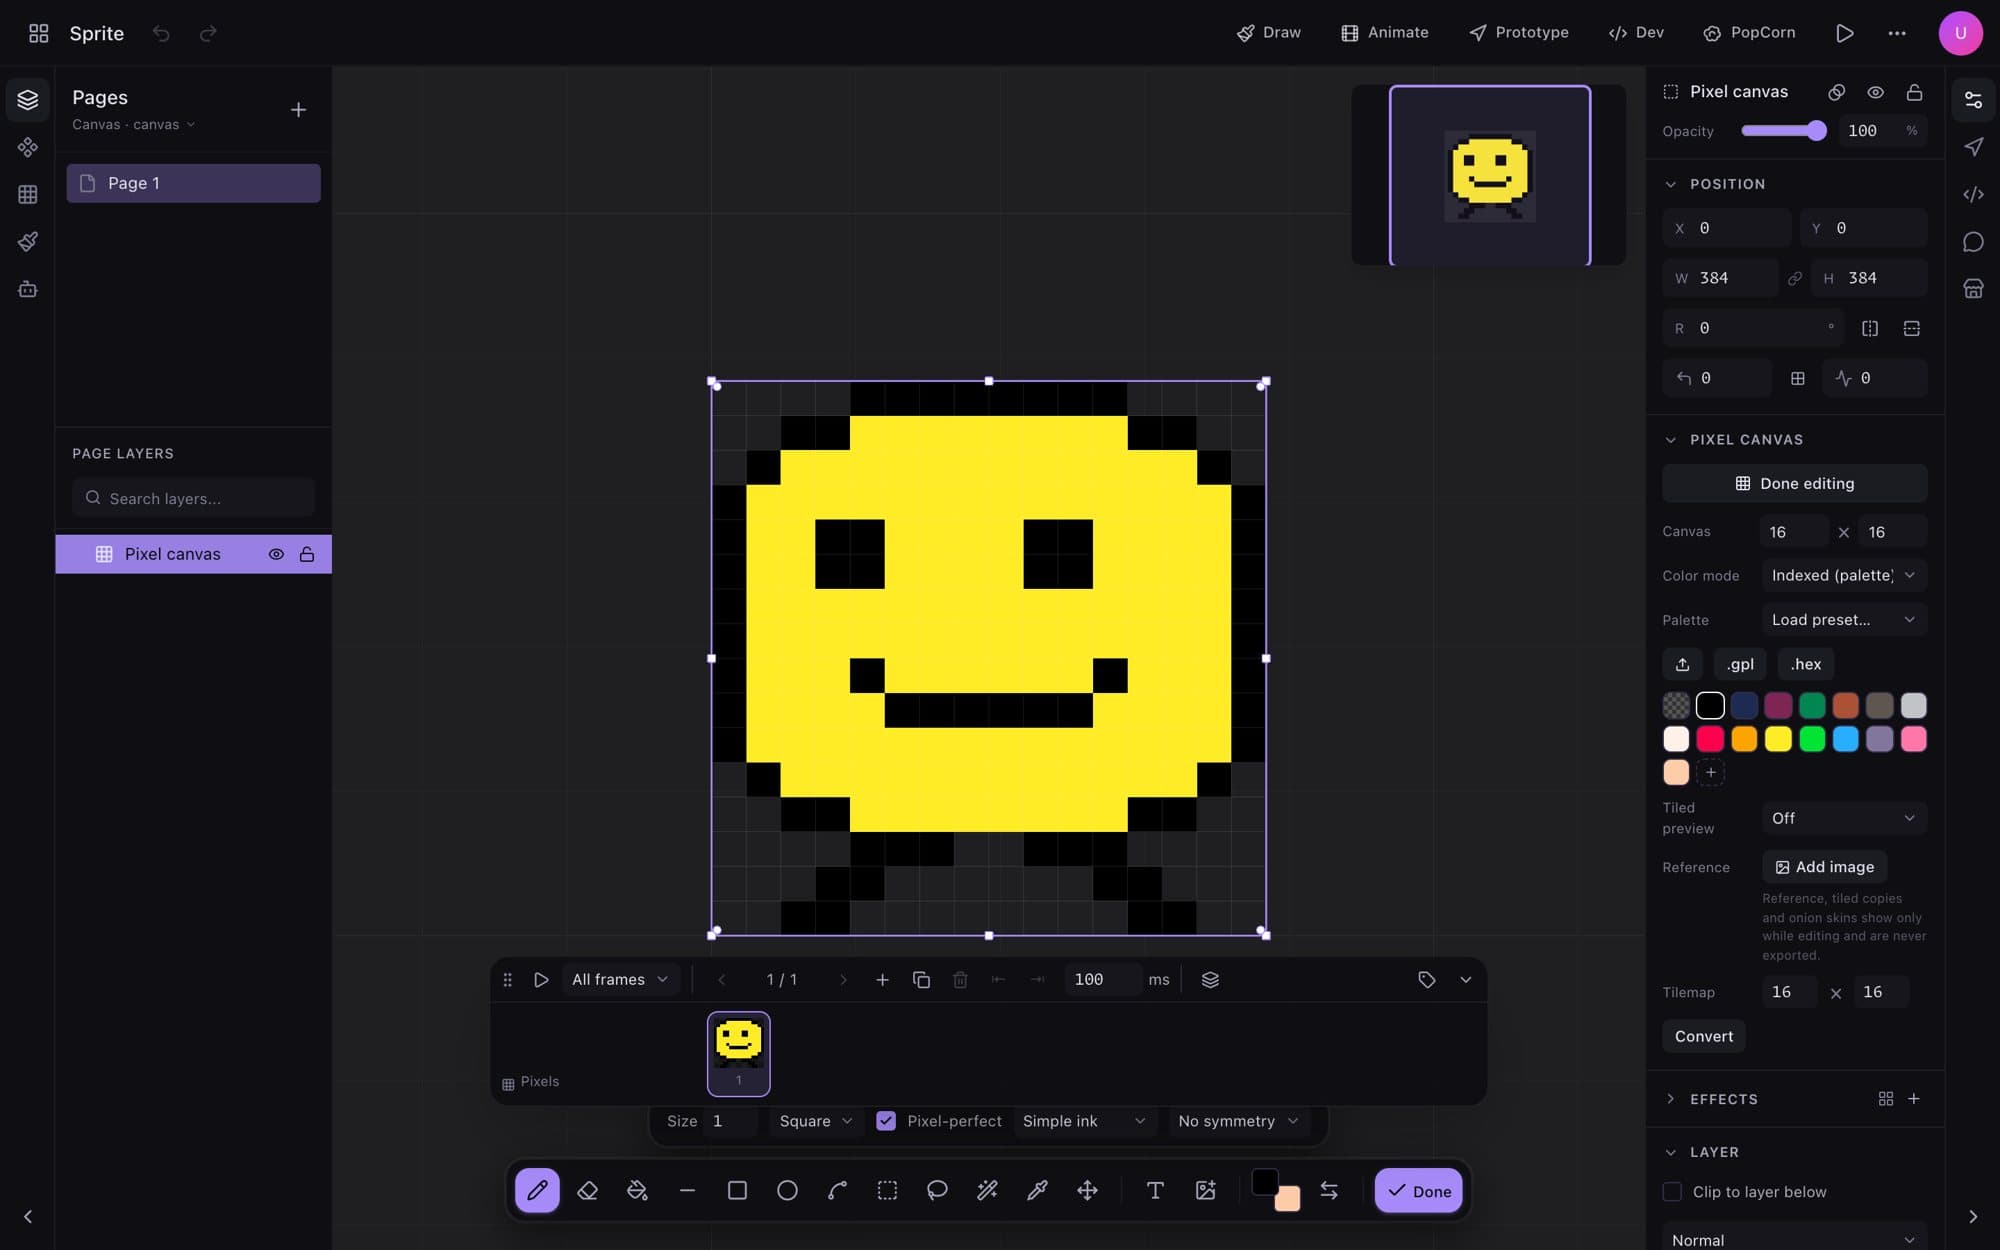The width and height of the screenshot is (2000, 1250).
Task: Open the Simple ink dropdown
Action: click(1084, 1121)
